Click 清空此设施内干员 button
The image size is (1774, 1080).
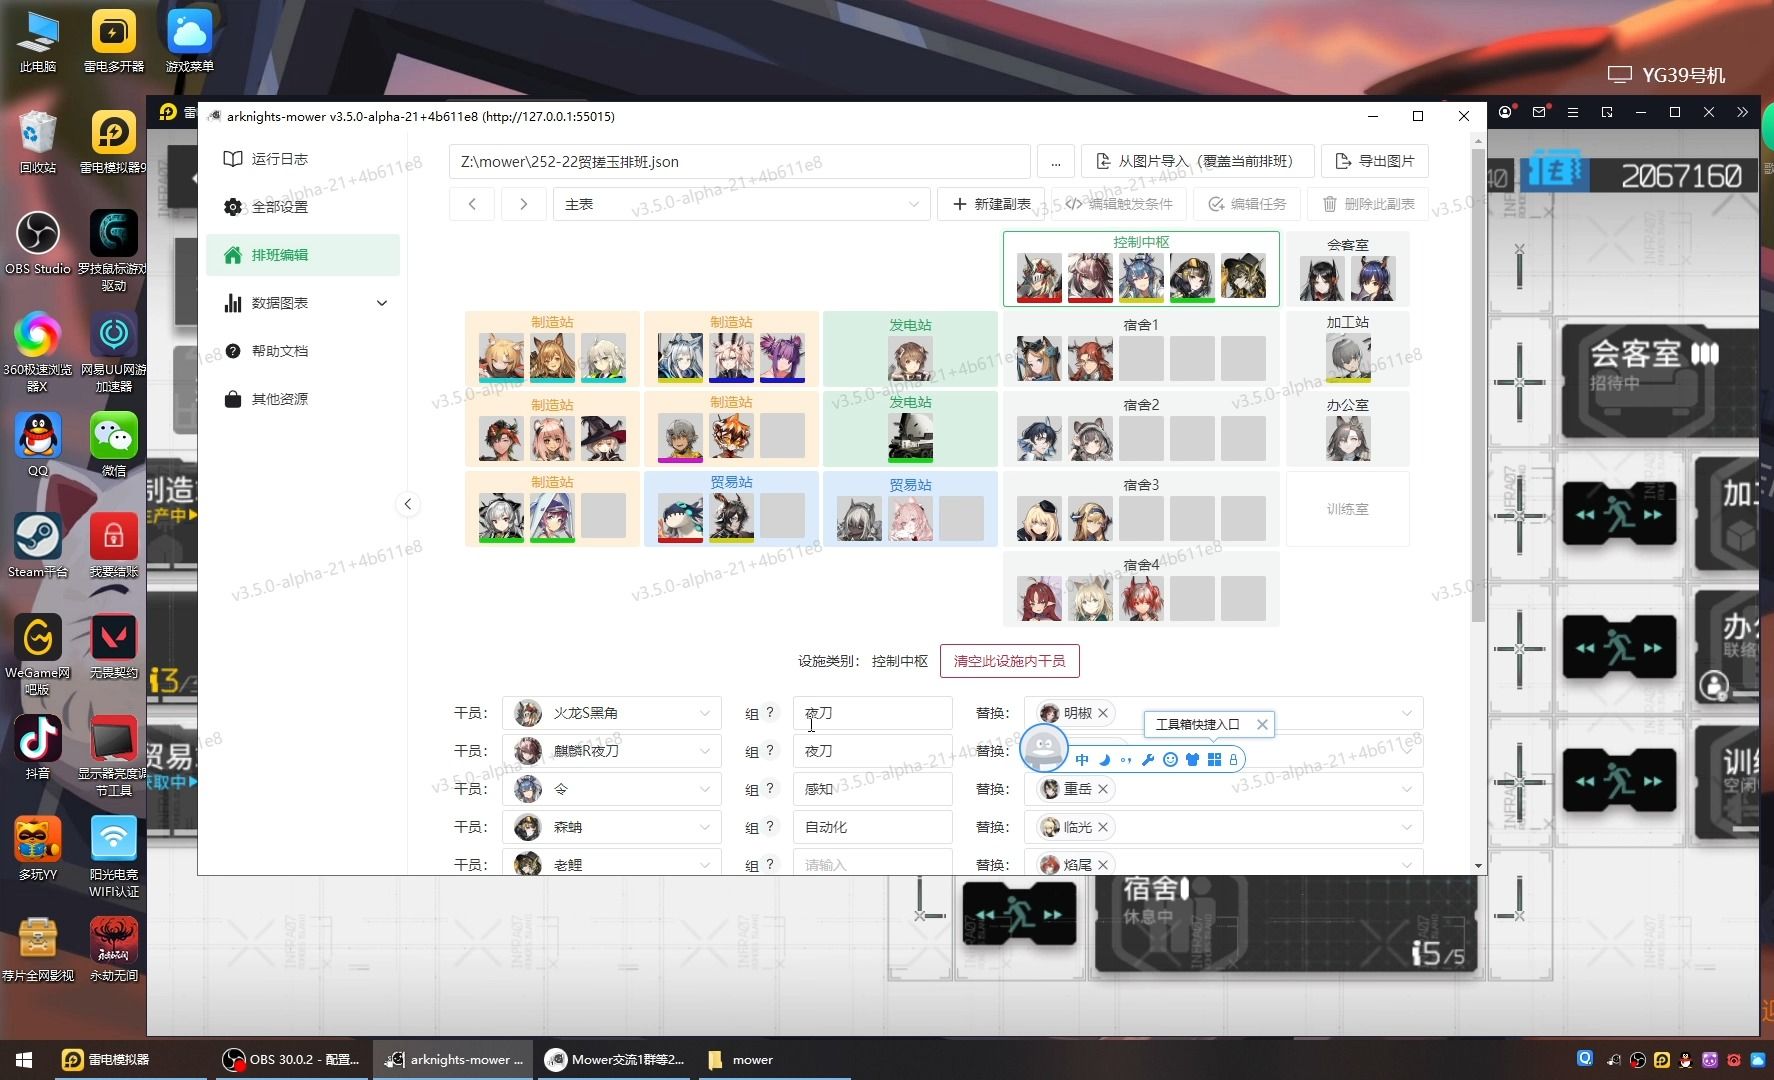pos(1009,661)
